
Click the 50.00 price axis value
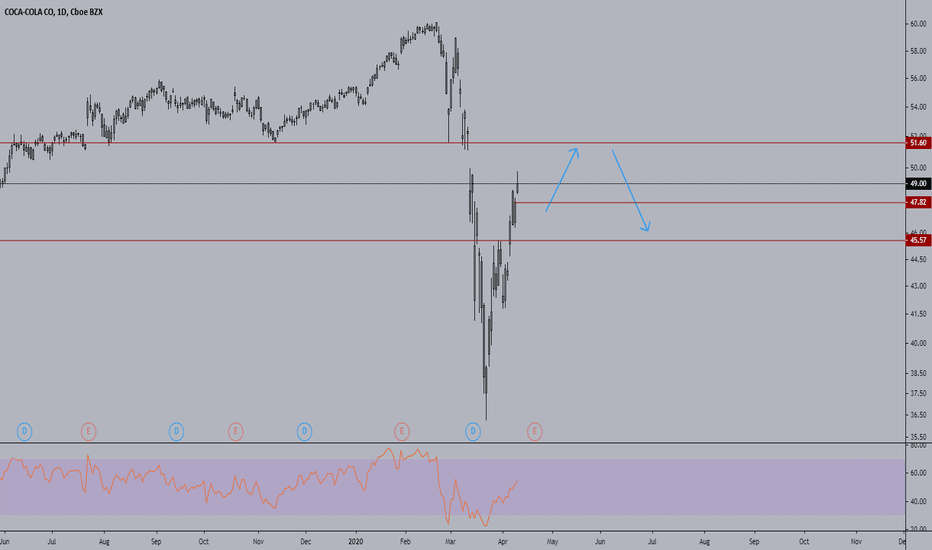[918, 168]
